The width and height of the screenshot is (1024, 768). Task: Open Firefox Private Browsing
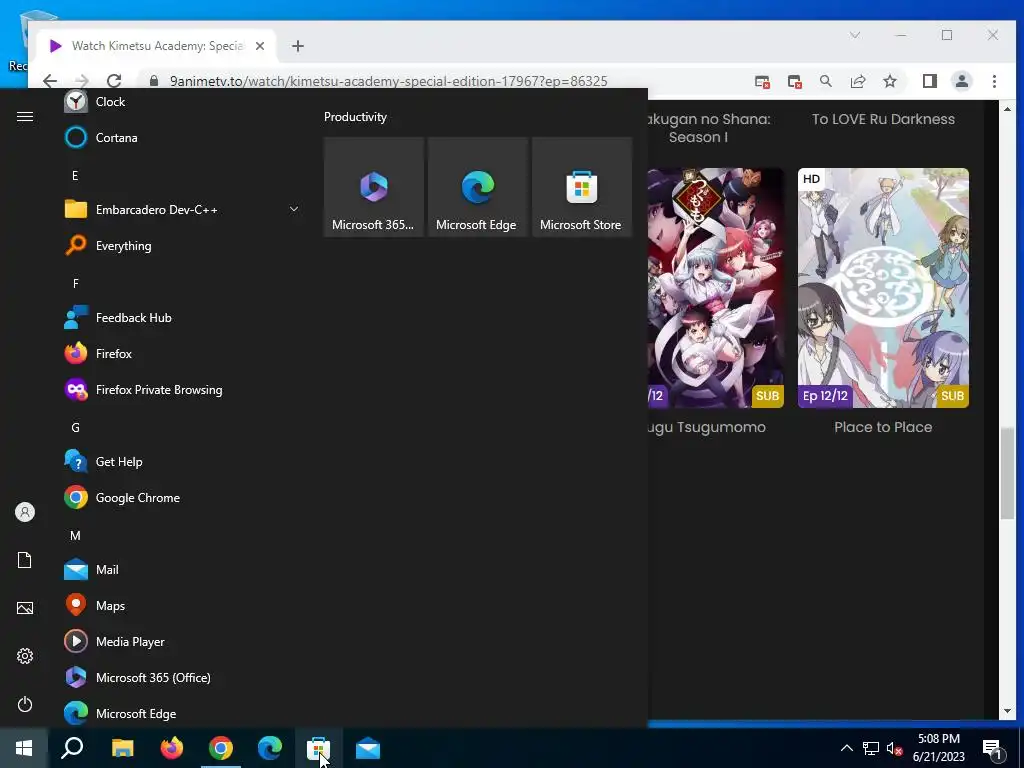pyautogui.click(x=183, y=390)
